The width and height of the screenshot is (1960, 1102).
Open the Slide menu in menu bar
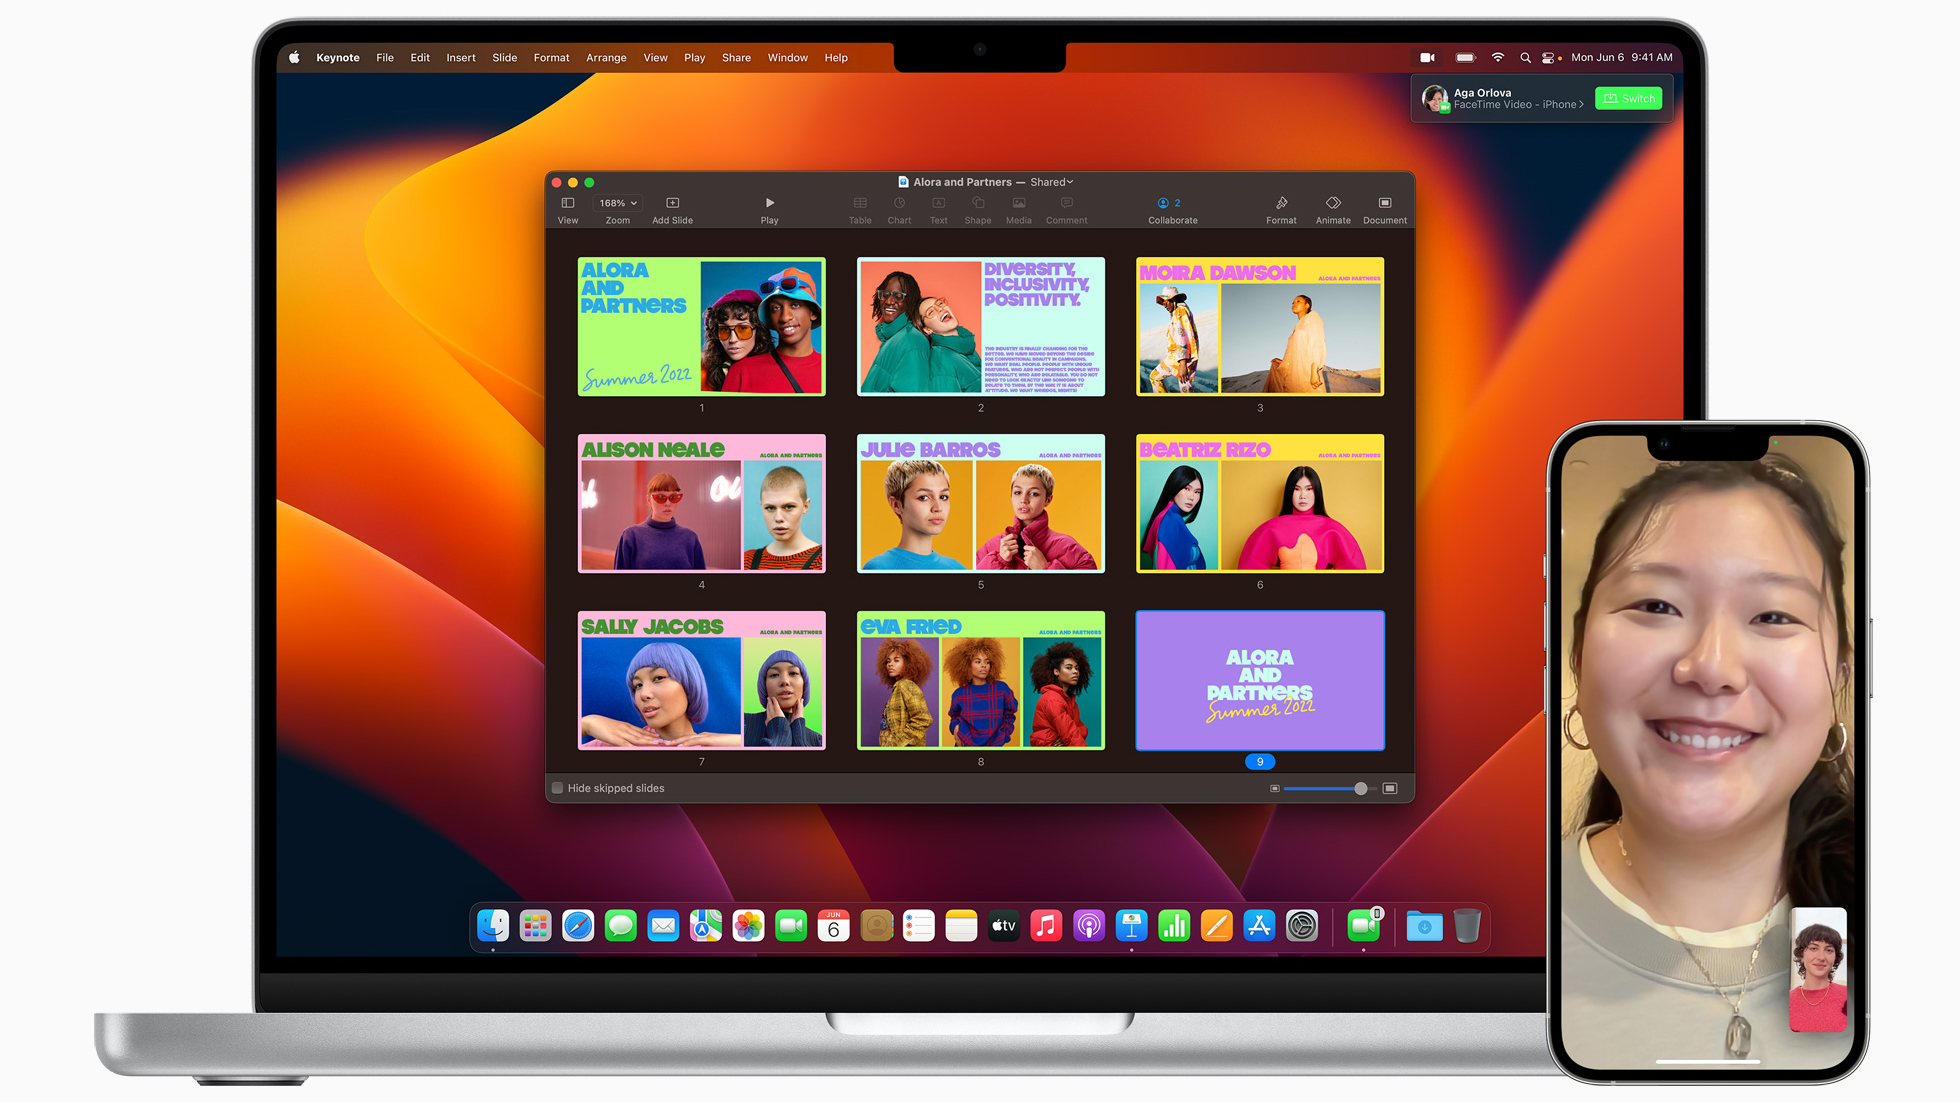[503, 57]
